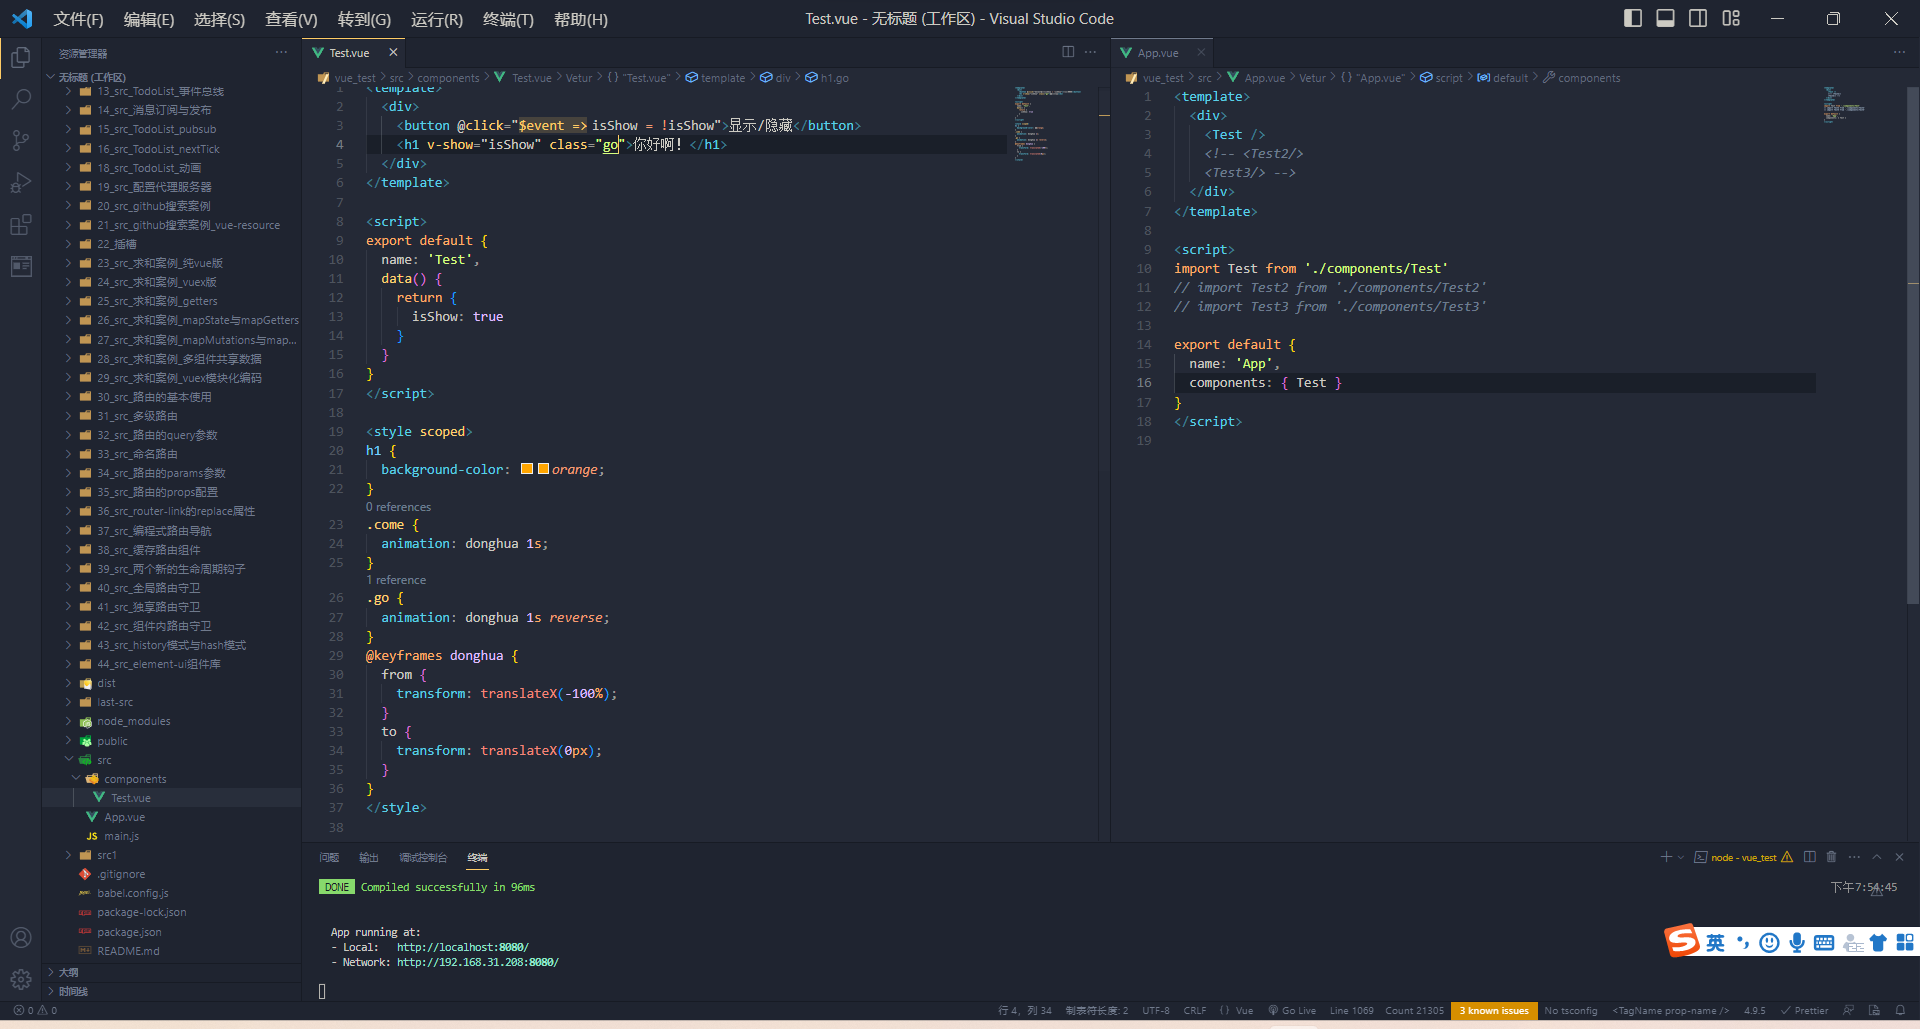Open the Local localhost:8080 link

pyautogui.click(x=462, y=947)
